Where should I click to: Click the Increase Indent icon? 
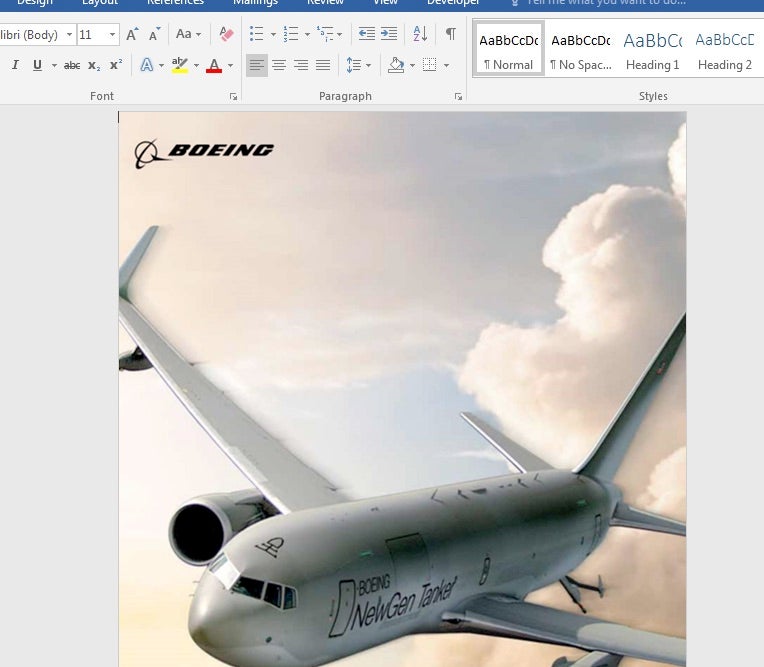click(x=389, y=34)
